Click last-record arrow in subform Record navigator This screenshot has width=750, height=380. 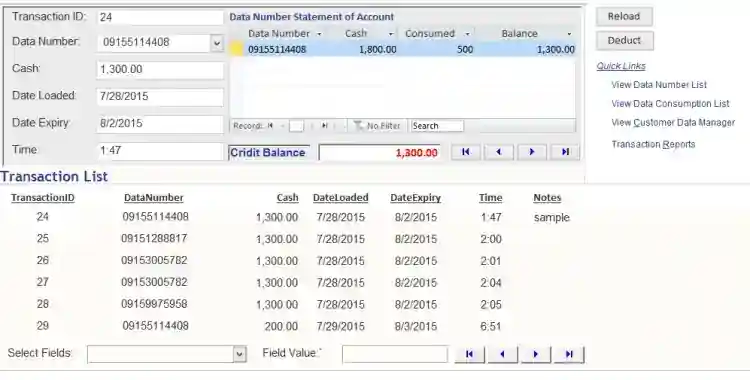coord(324,126)
